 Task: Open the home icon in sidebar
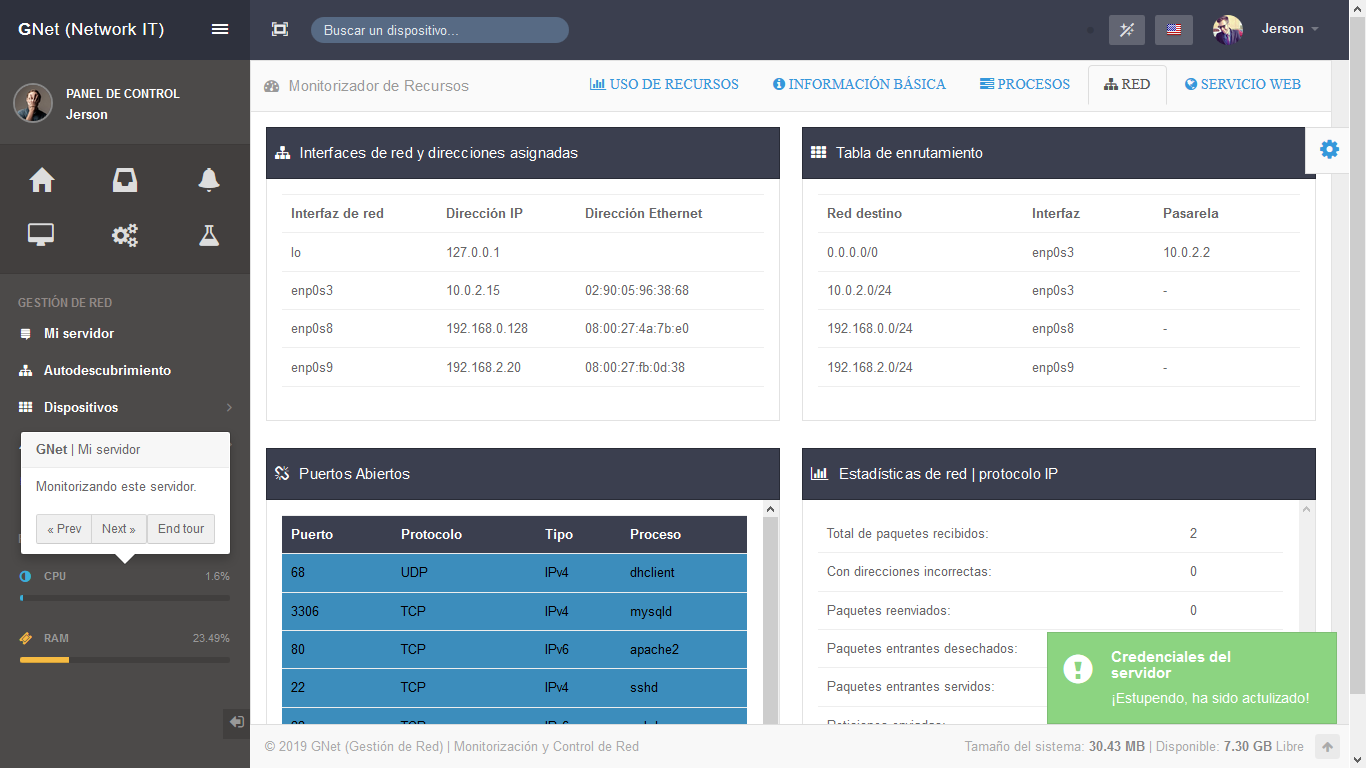[42, 180]
